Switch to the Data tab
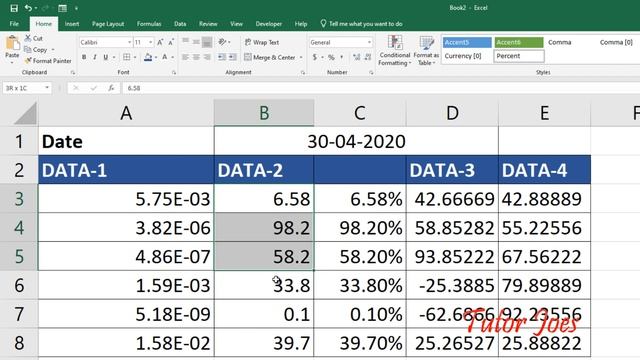This screenshot has width=640, height=360. click(x=180, y=24)
